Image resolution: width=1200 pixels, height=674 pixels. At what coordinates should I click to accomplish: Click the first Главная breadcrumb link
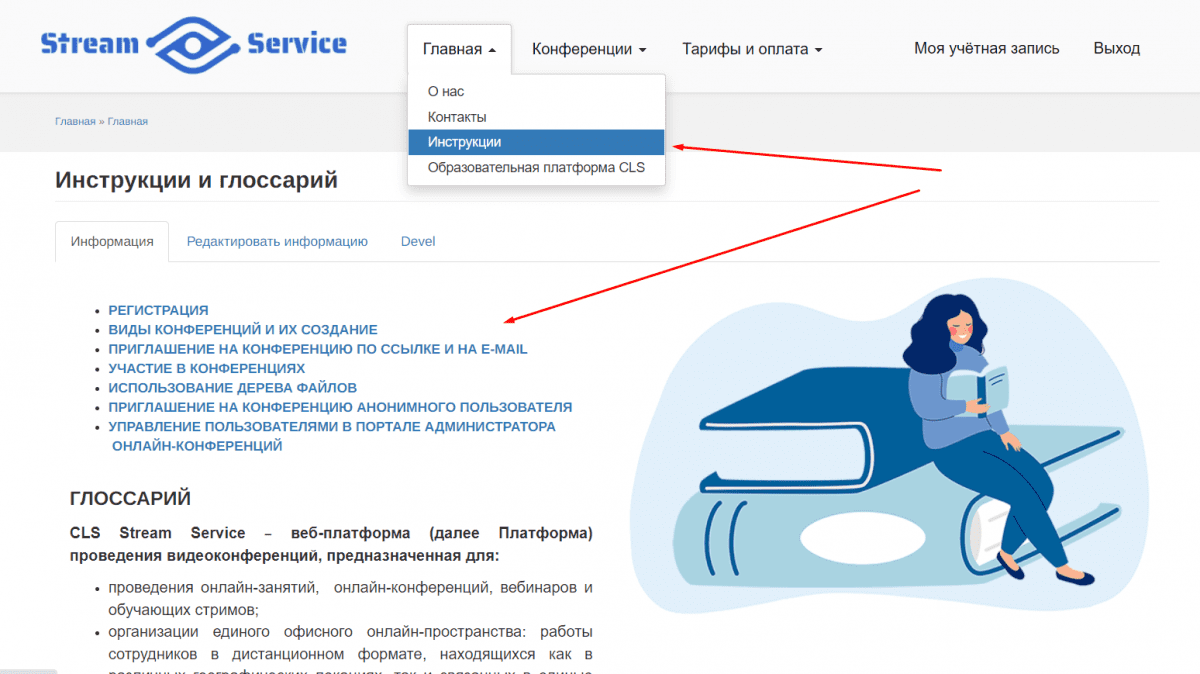[75, 121]
